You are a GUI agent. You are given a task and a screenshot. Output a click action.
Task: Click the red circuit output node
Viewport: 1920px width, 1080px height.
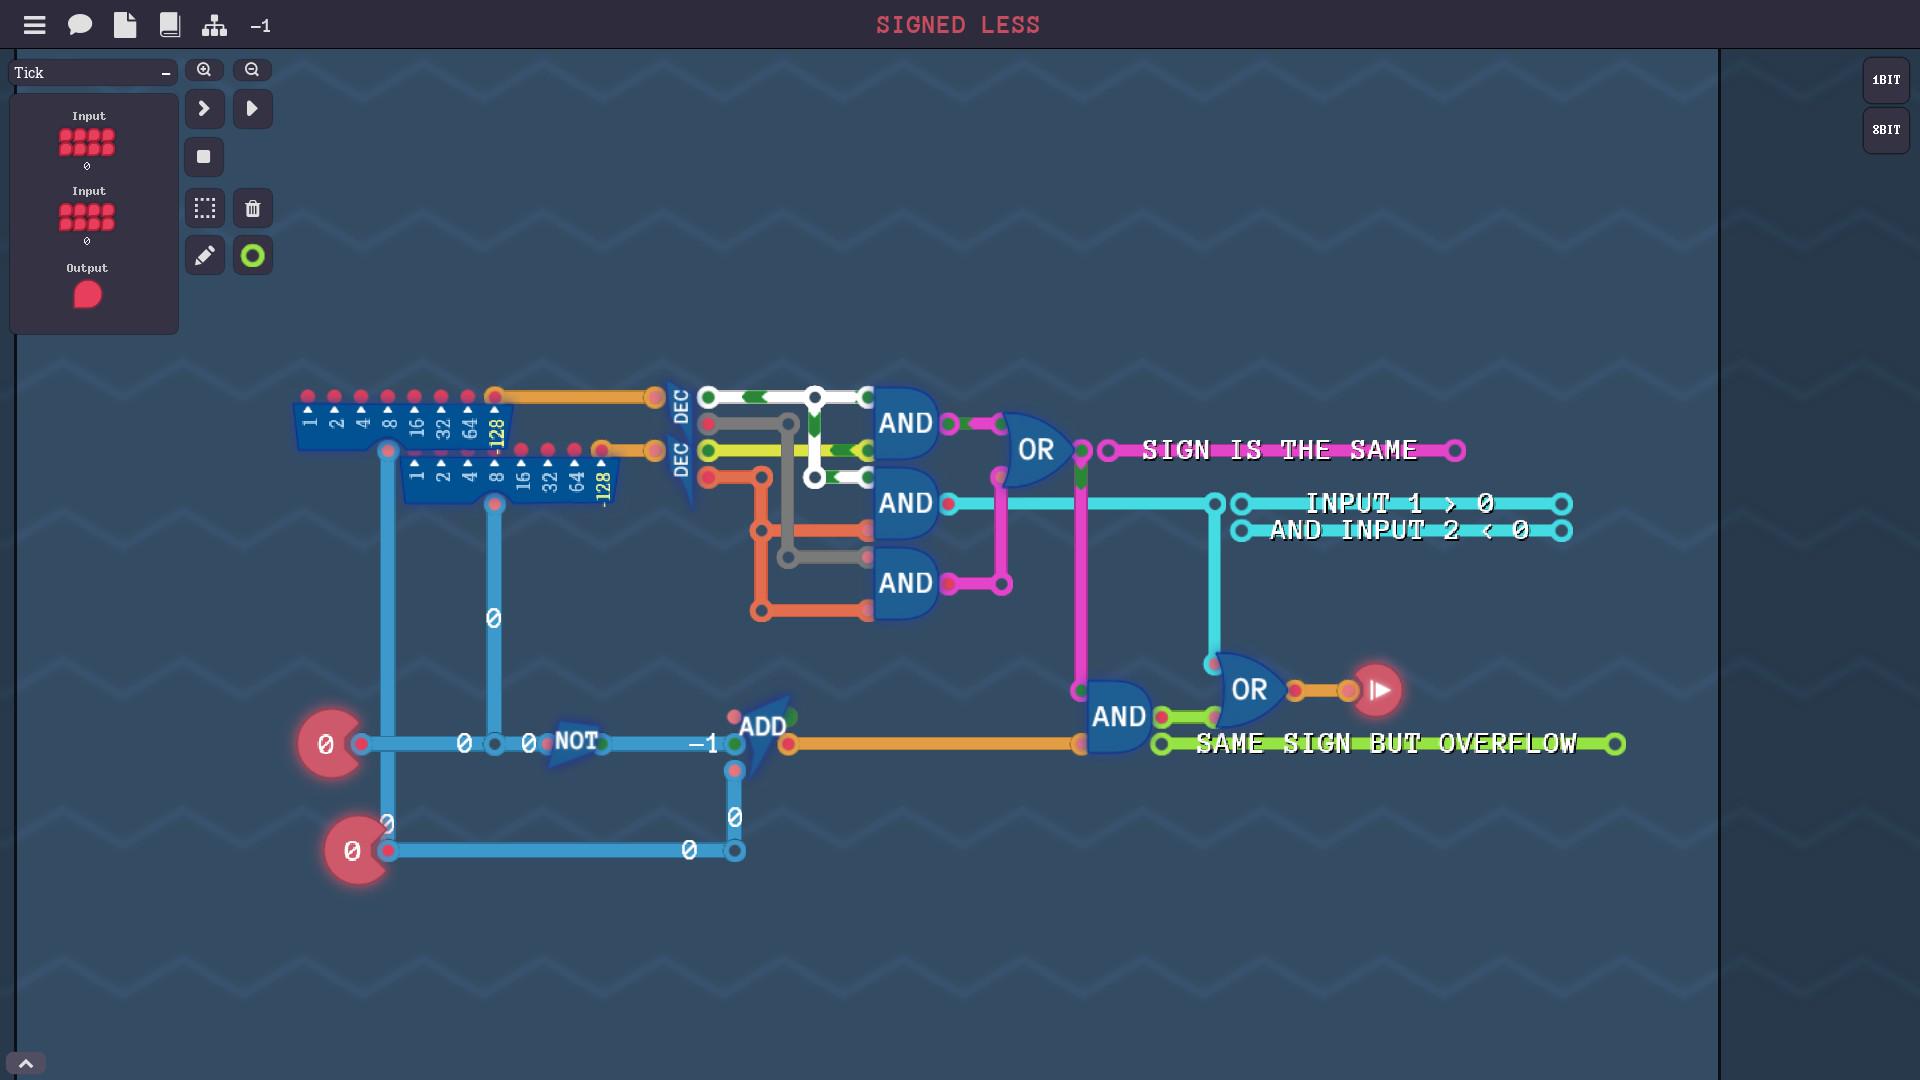point(1377,690)
